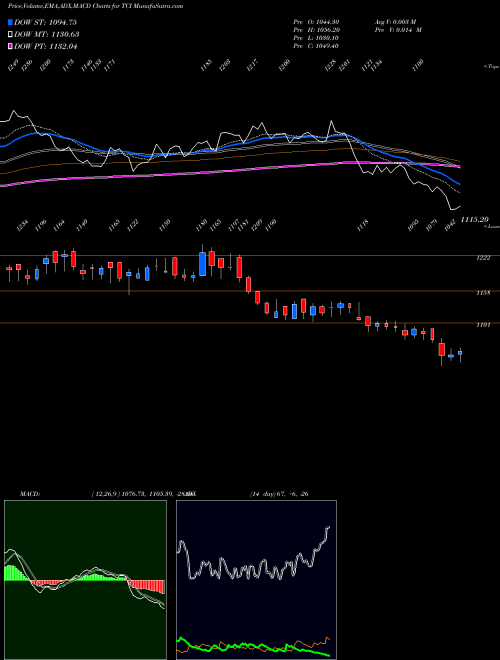Click the 1249 top label at chart start
This screenshot has width=500, height=660.
coord(13,65)
